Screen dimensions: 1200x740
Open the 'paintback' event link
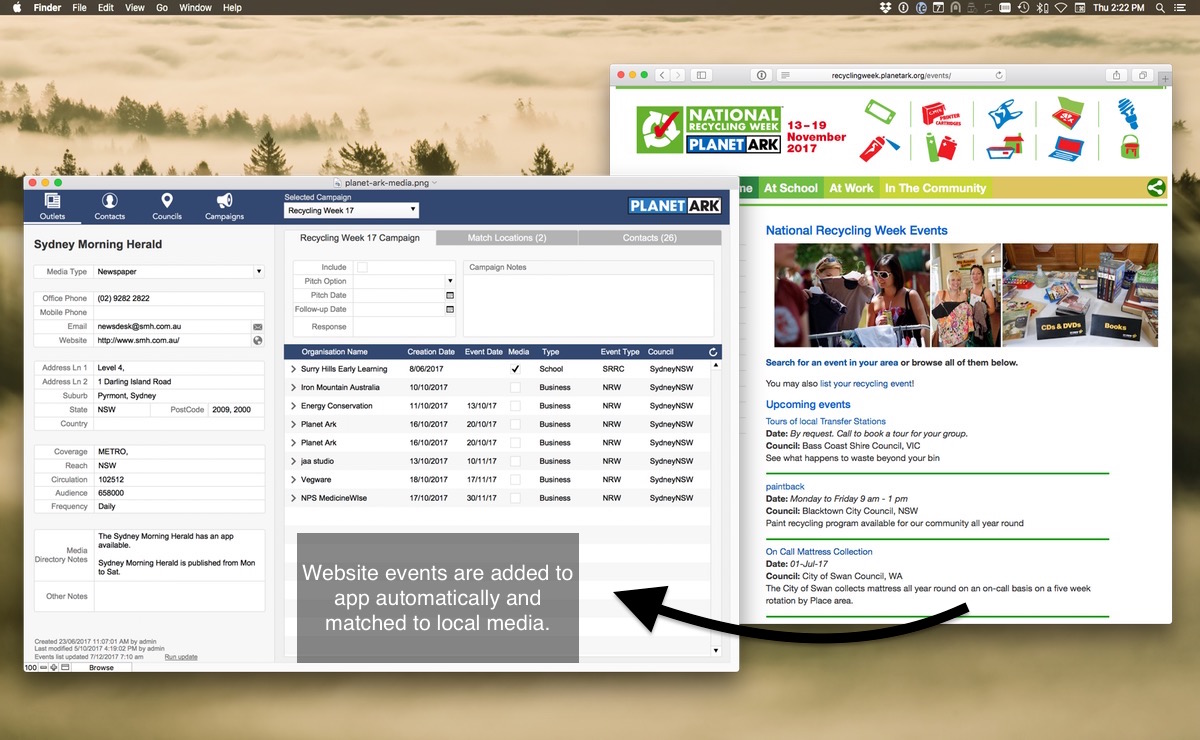(x=785, y=486)
